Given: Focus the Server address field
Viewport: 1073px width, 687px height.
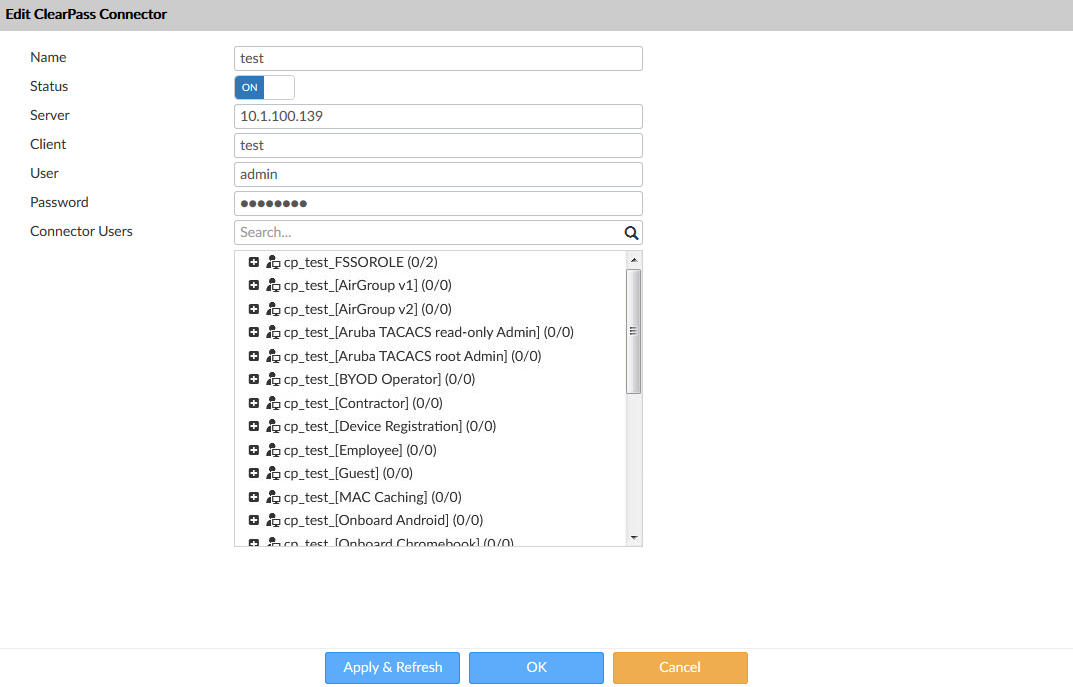Looking at the screenshot, I should pyautogui.click(x=438, y=116).
